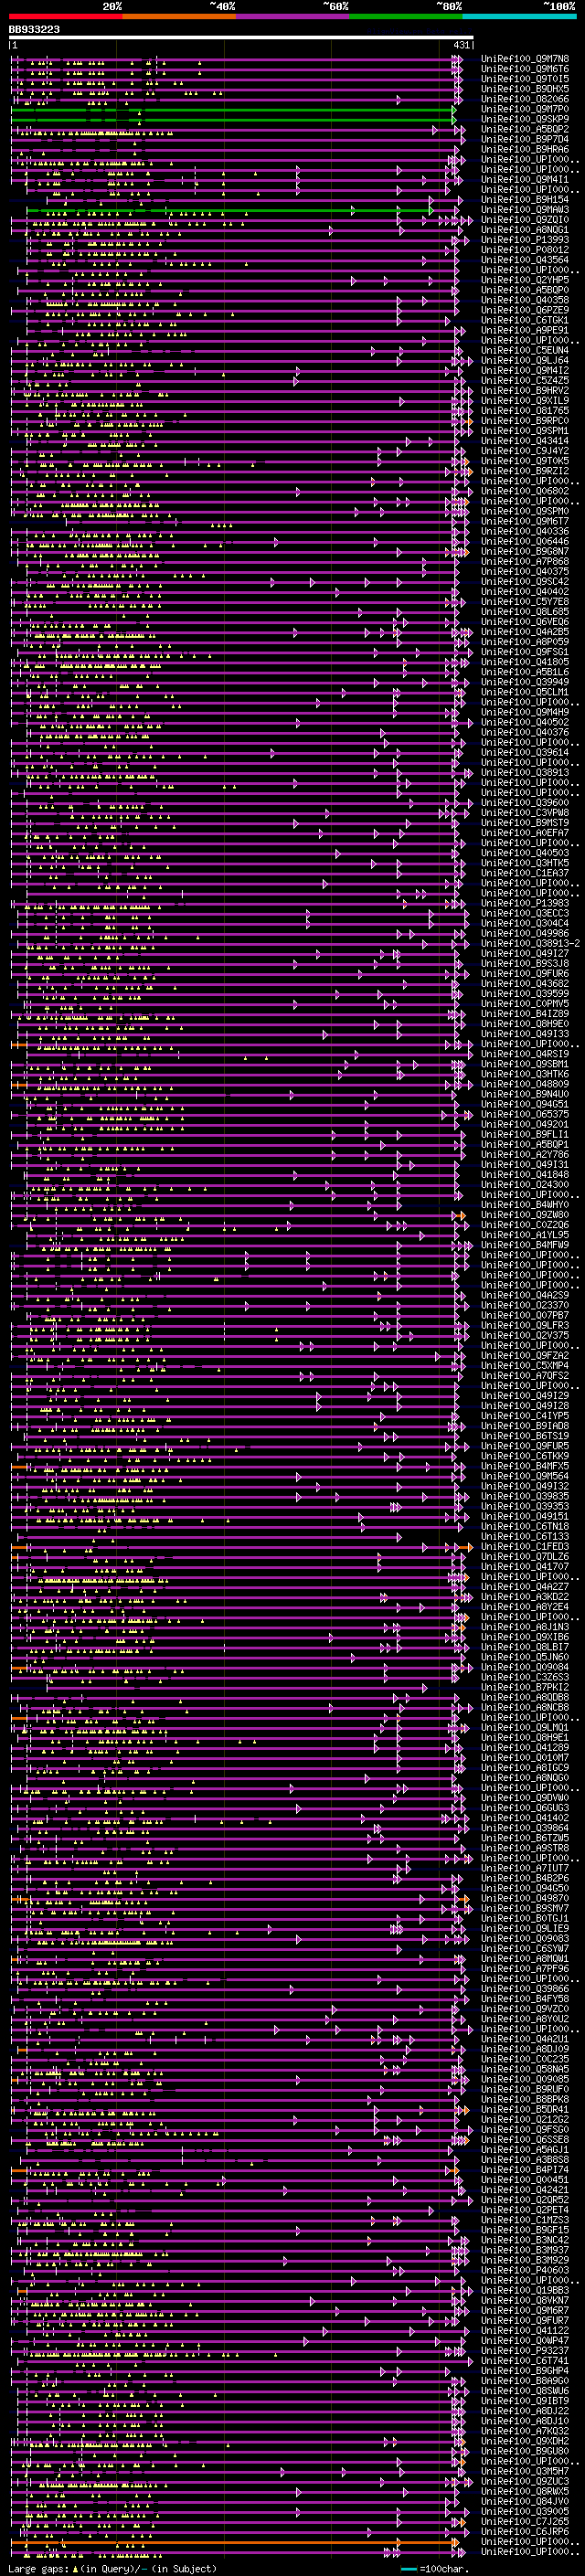Open hit UniRef100_Q9SPM0

525,511
